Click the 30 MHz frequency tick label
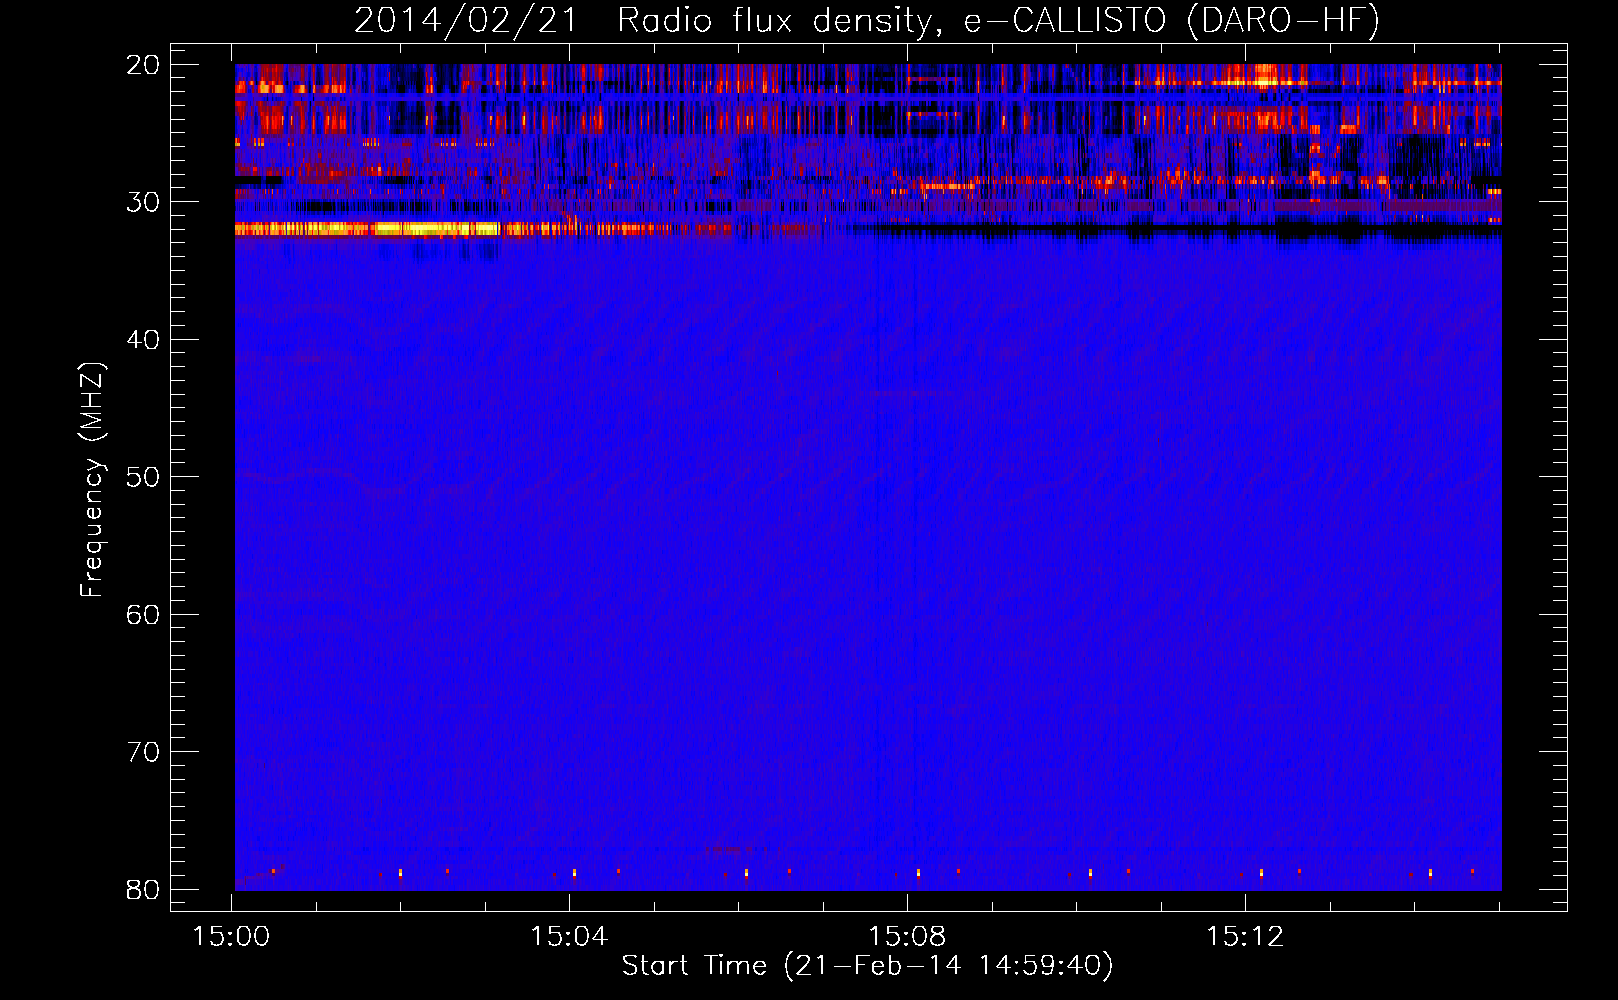This screenshot has height=1000, width=1618. pyautogui.click(x=143, y=202)
